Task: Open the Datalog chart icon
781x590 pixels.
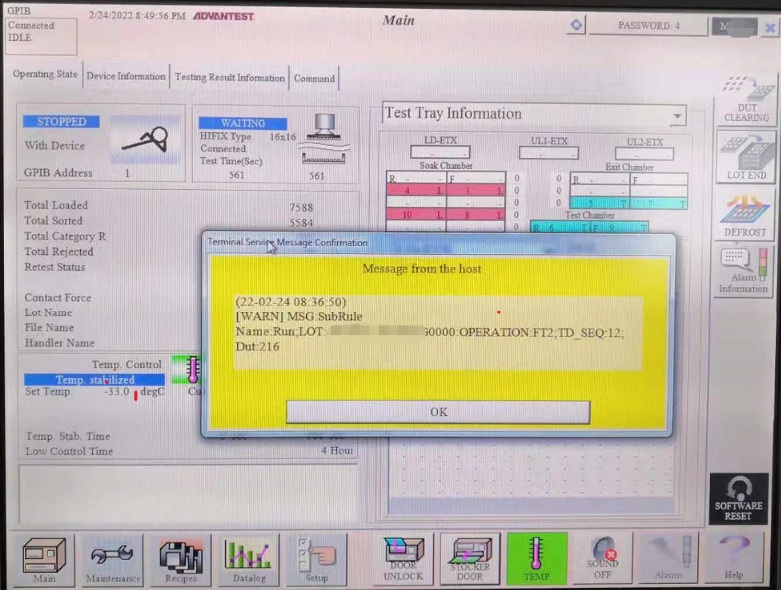Action: pyautogui.click(x=248, y=559)
